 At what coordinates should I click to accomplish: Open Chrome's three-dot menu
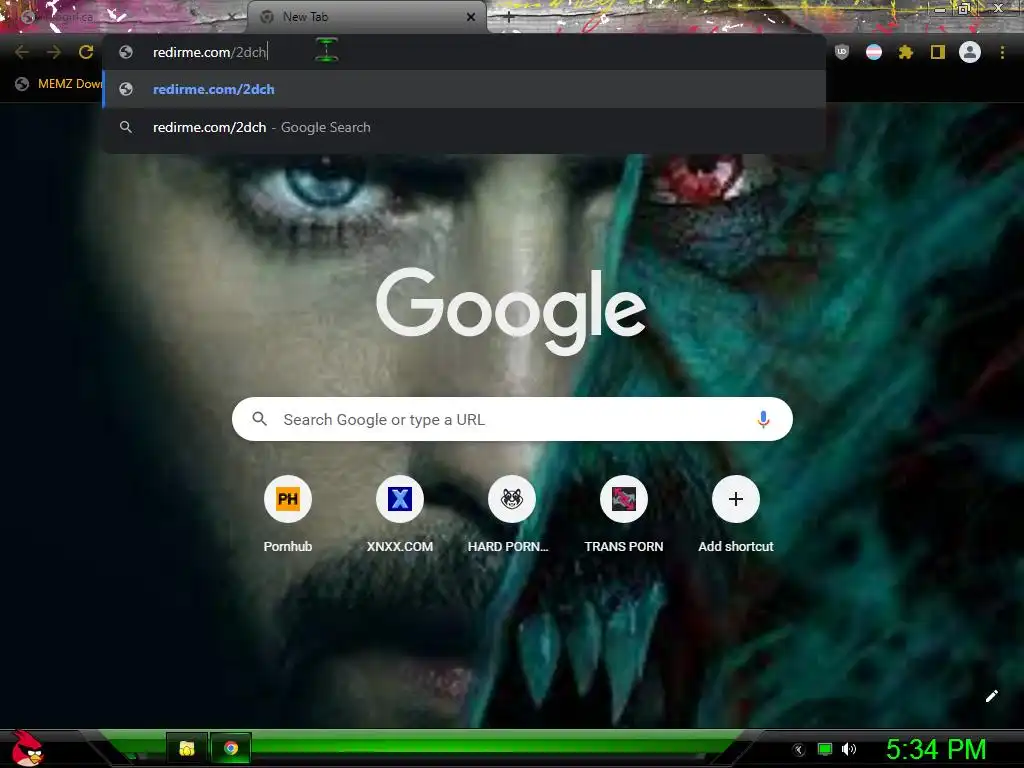(1002, 52)
